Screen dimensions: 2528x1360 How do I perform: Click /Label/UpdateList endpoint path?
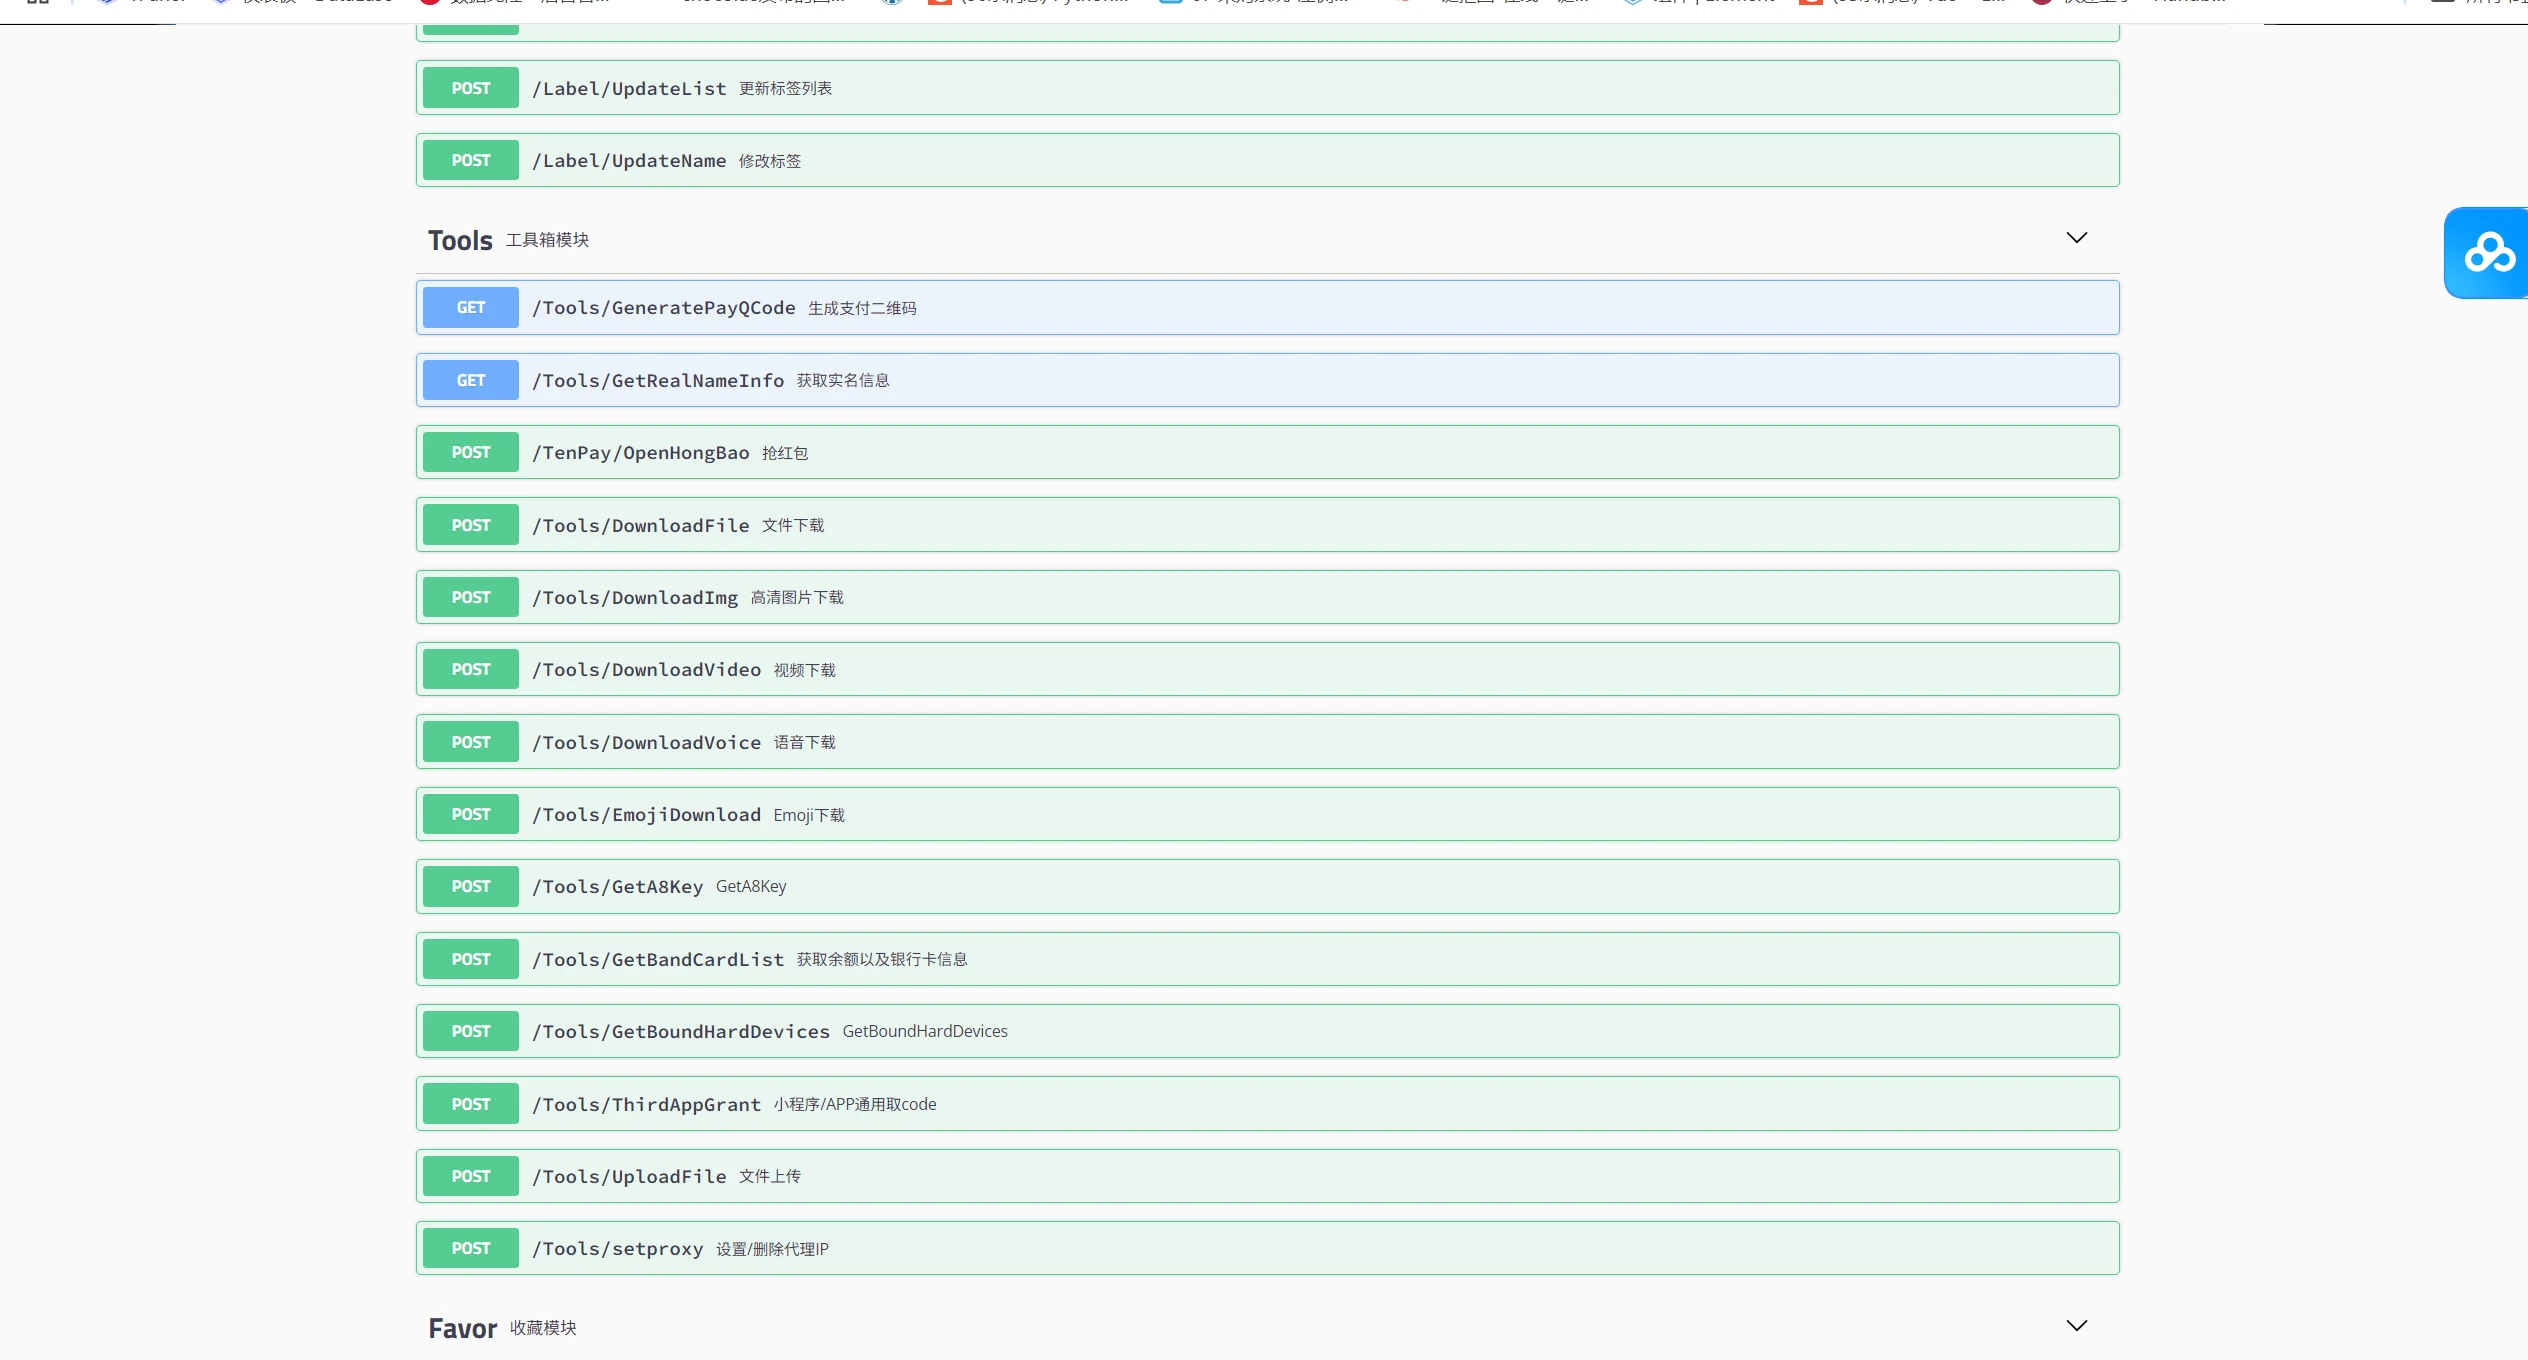[x=629, y=89]
